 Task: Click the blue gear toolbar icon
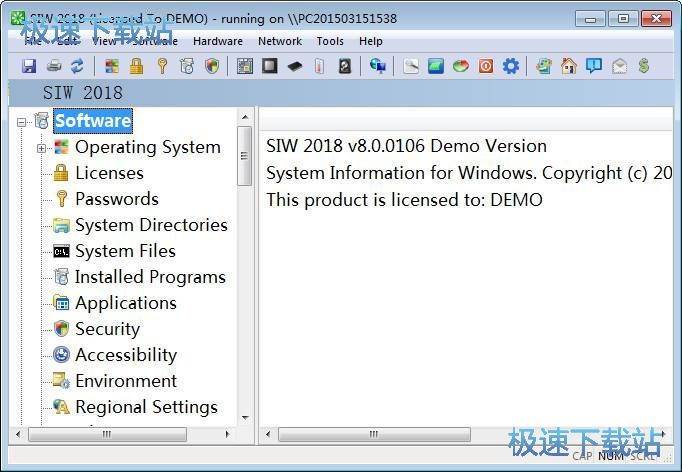pos(511,66)
